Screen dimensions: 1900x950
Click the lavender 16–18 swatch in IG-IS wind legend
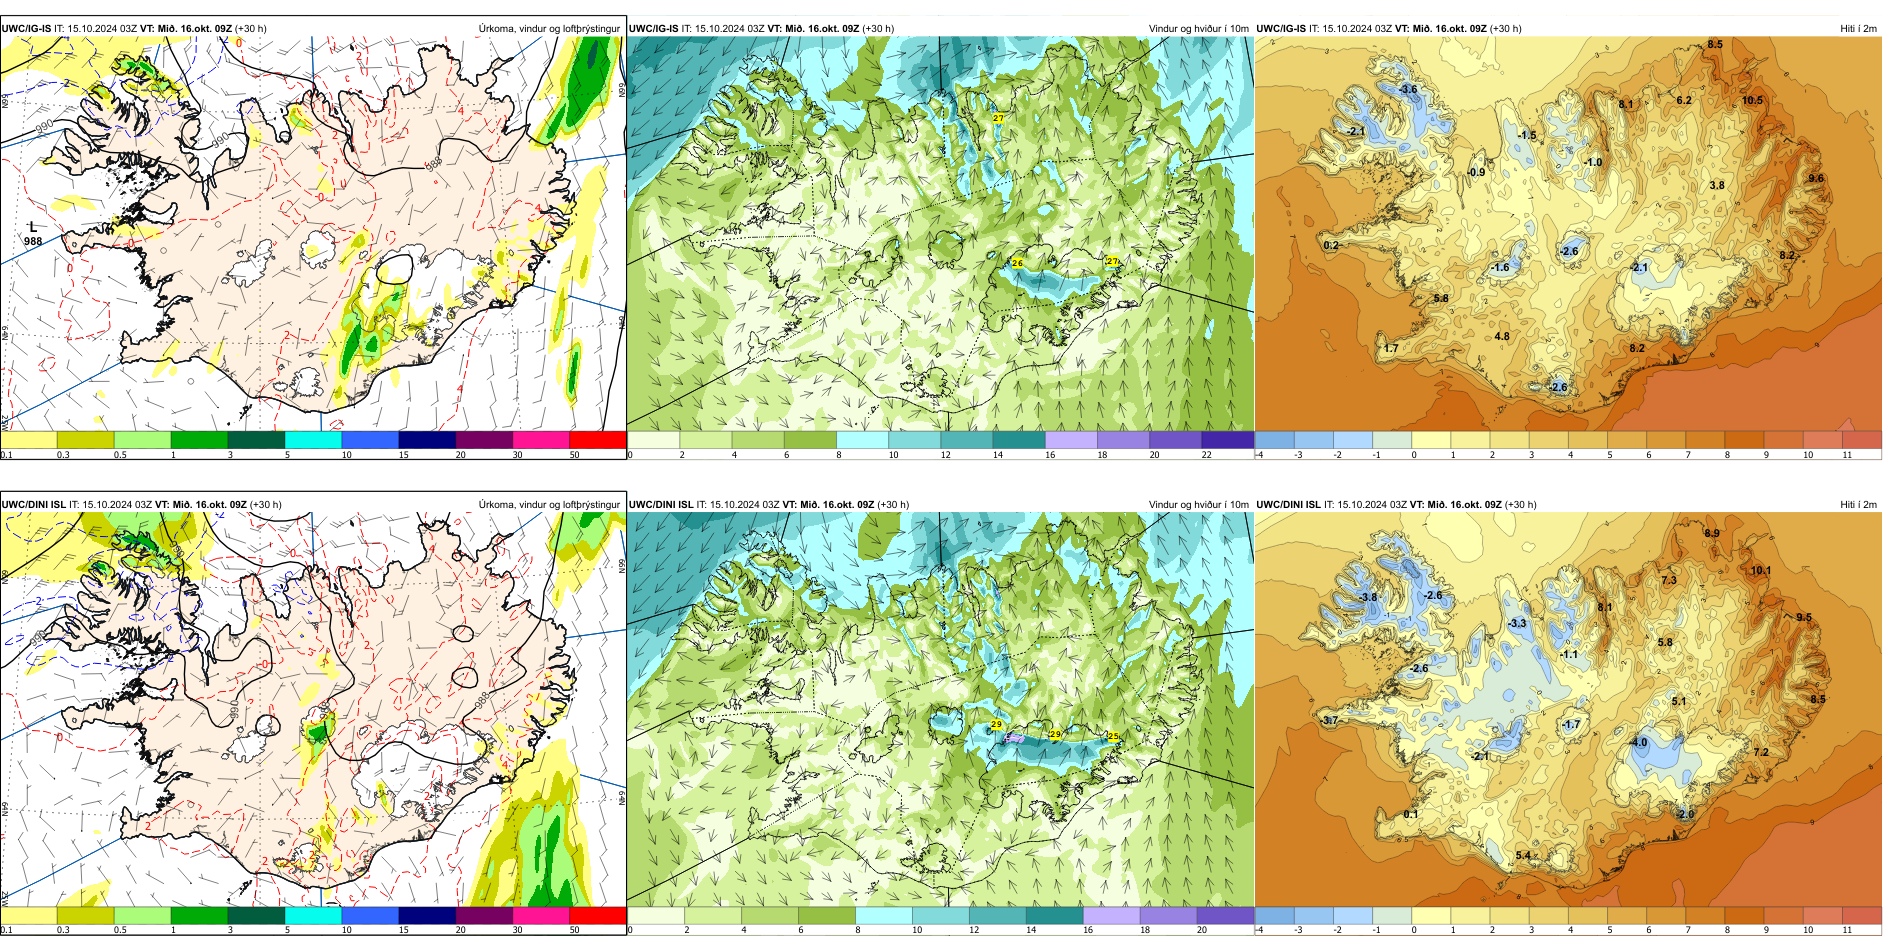click(1071, 439)
